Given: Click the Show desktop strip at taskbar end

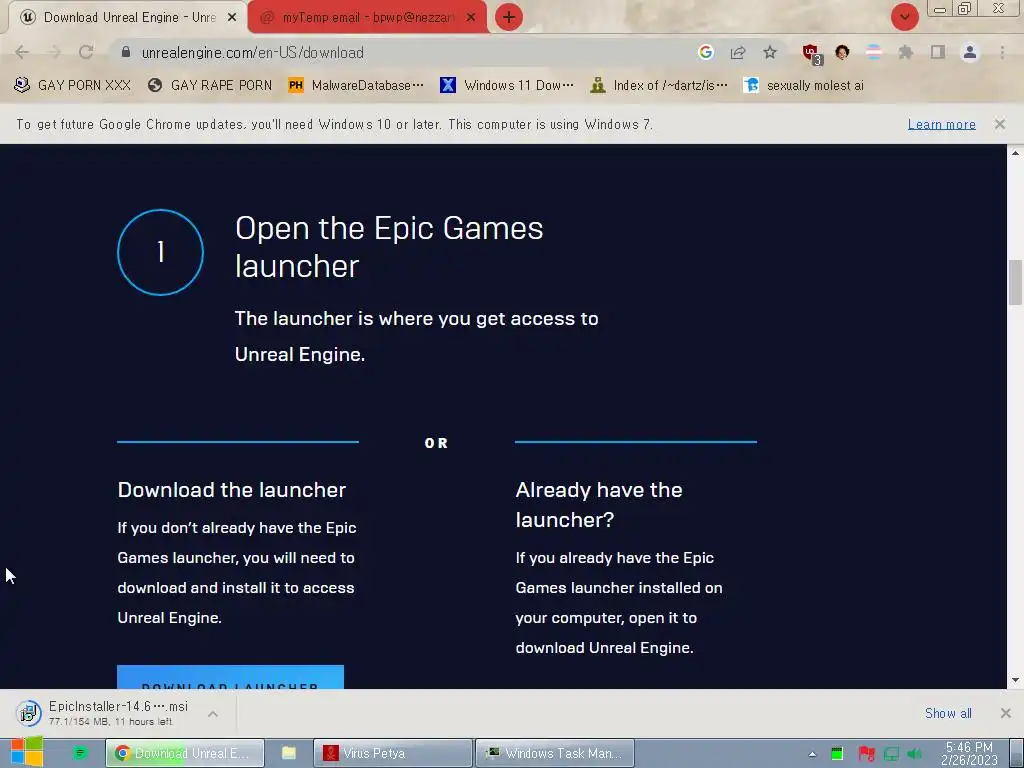Looking at the screenshot, I should (1016, 753).
